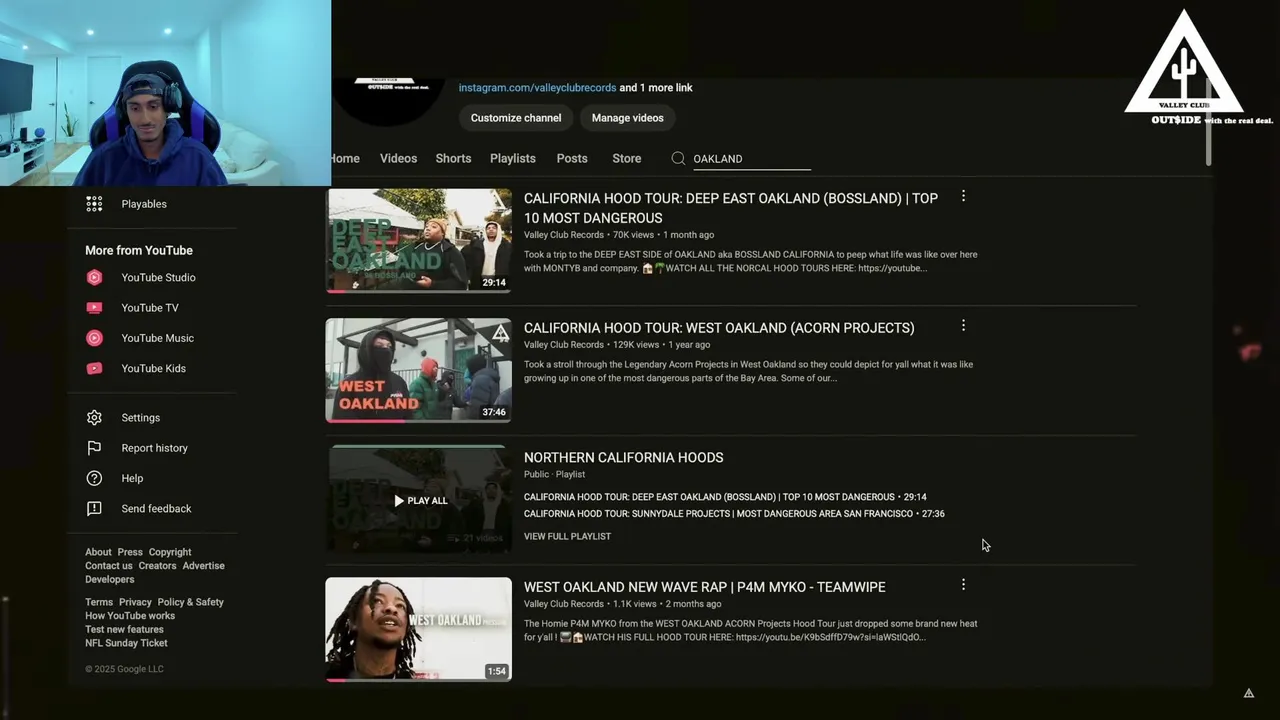Click the channel search magnifier icon
The image size is (1280, 720).
pyautogui.click(x=678, y=158)
